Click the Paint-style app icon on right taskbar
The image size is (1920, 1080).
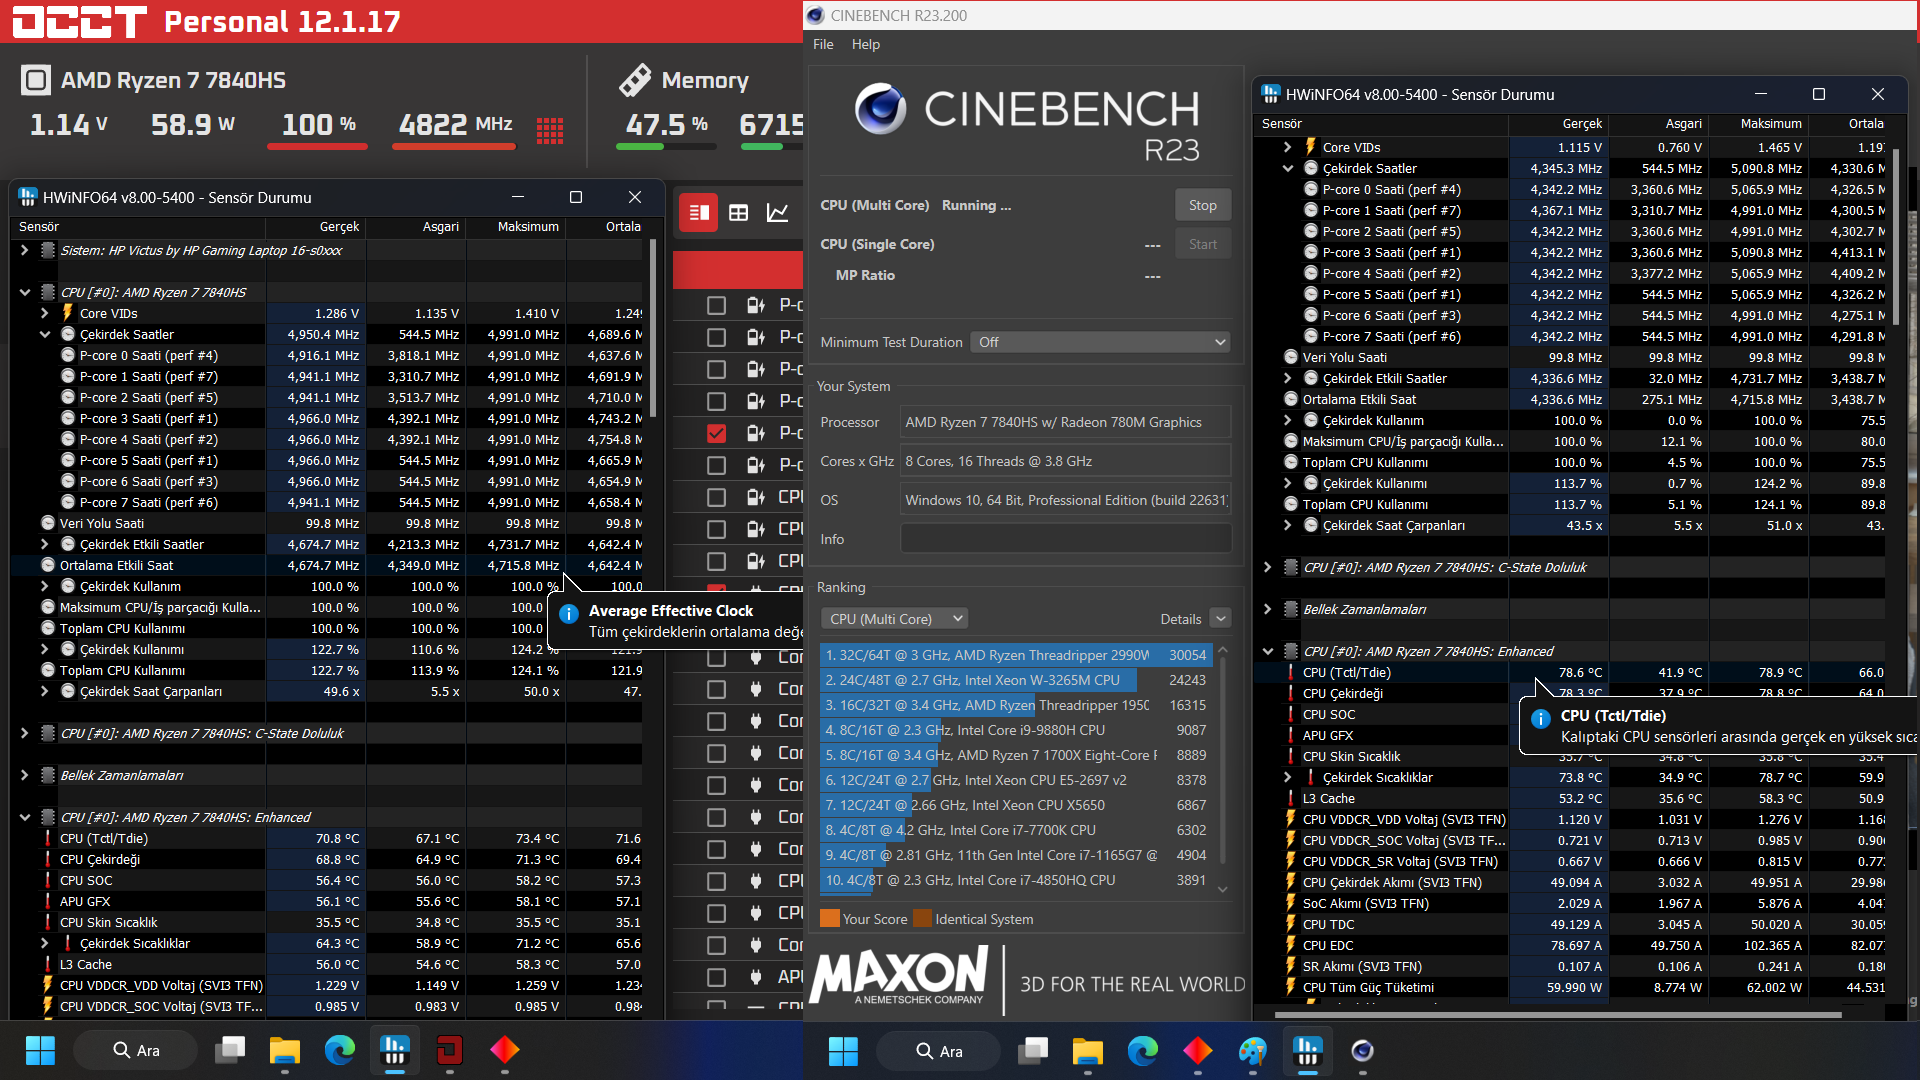1252,1051
